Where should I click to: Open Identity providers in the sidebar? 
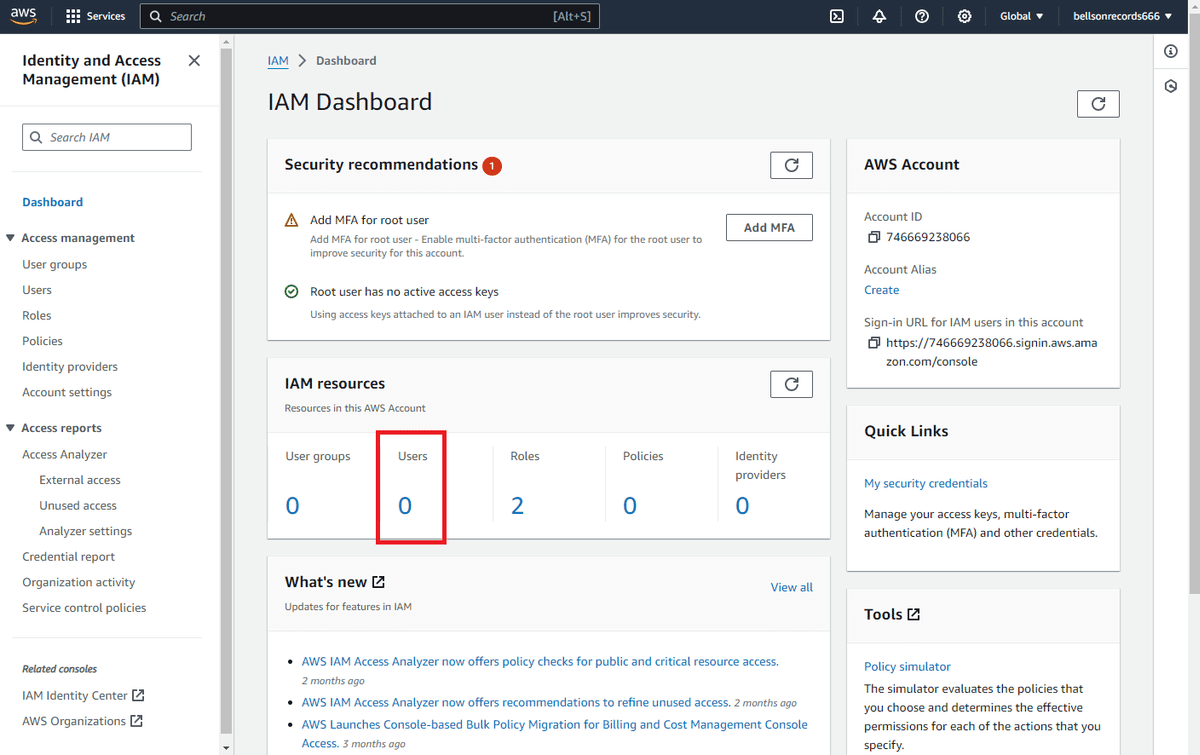click(70, 367)
